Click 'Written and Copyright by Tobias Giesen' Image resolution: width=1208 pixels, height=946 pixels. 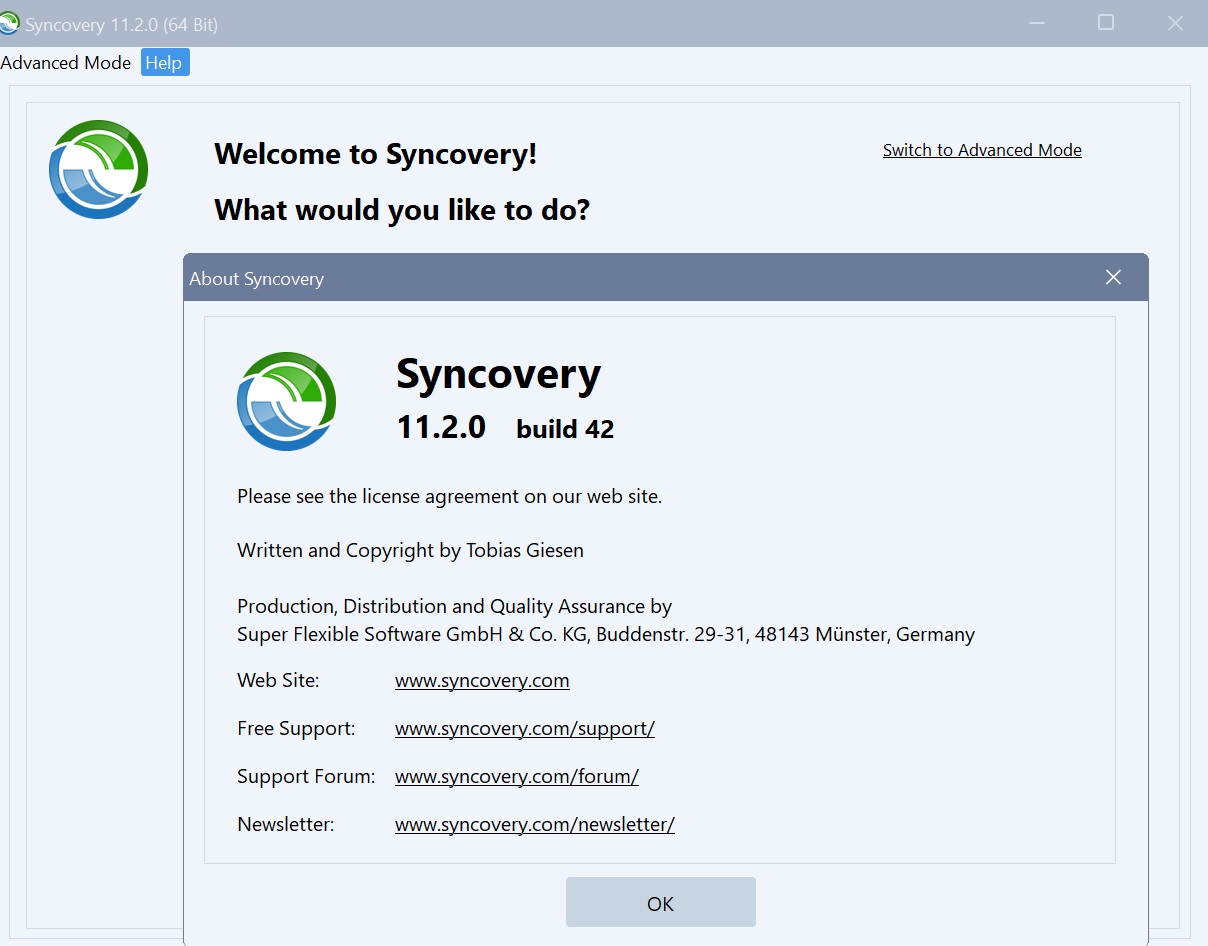410,550
